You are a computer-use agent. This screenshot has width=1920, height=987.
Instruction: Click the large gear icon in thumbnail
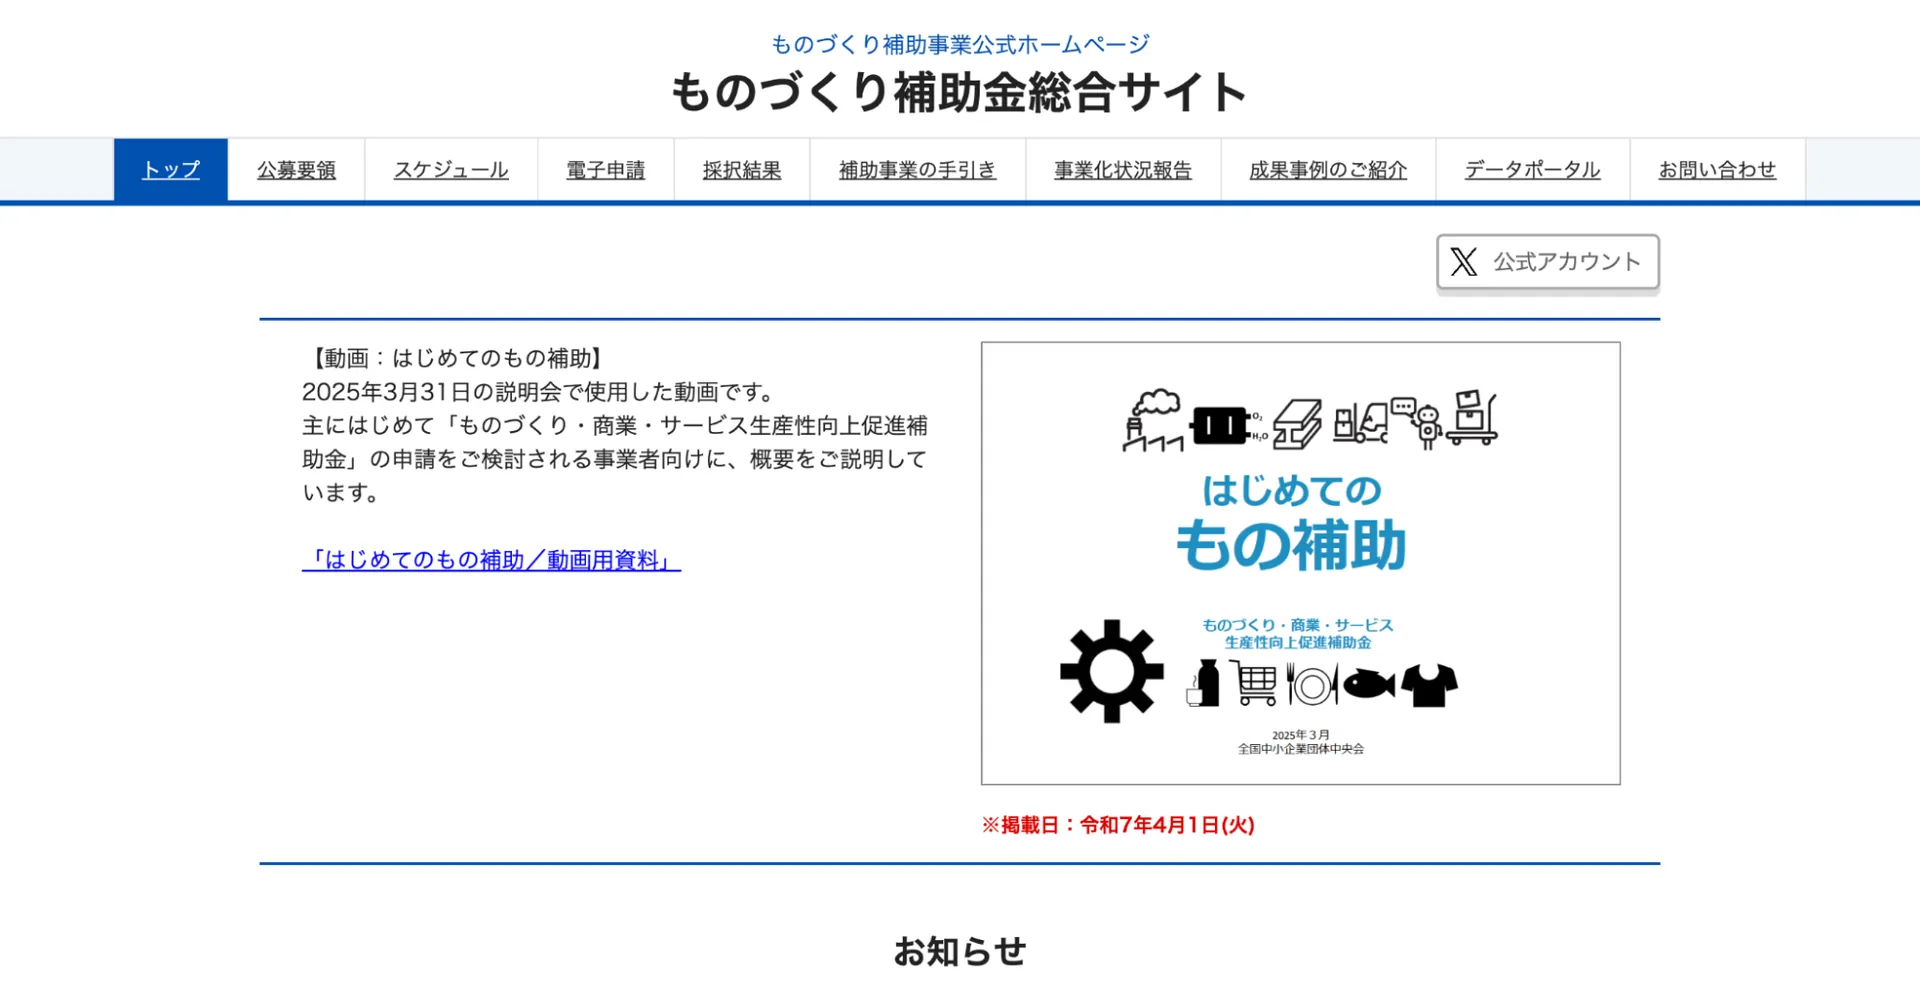point(1111,671)
